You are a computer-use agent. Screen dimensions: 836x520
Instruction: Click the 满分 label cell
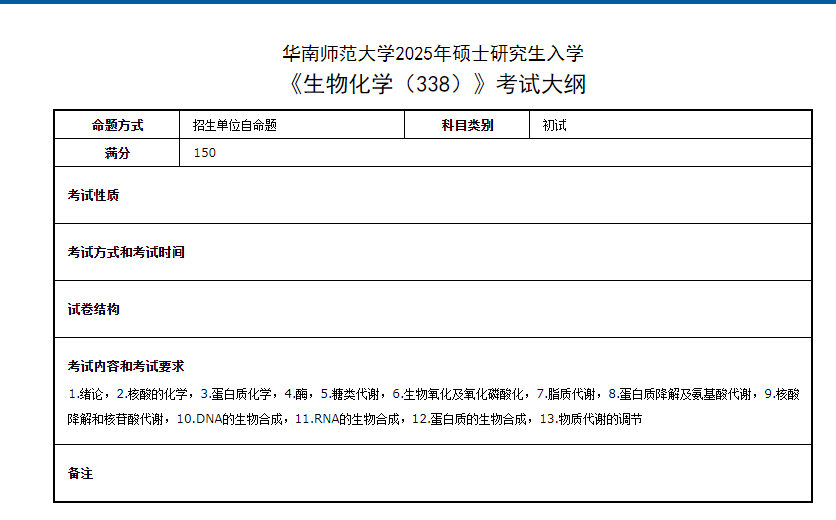pos(117,153)
